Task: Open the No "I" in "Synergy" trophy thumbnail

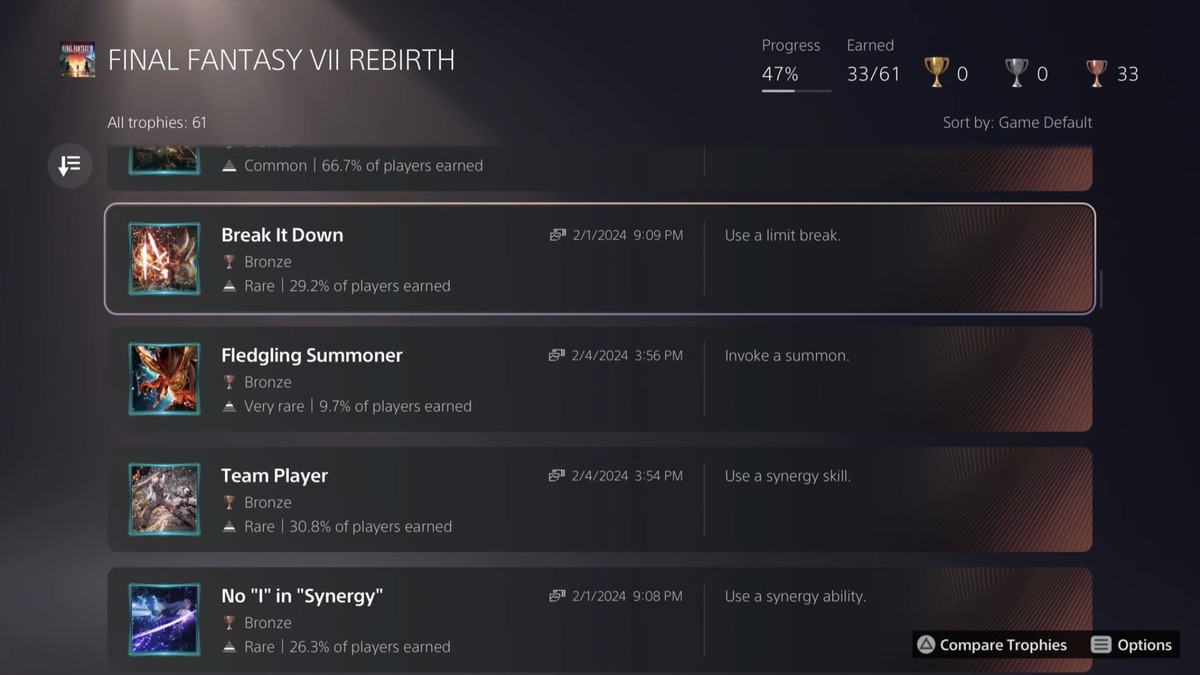Action: [164, 619]
